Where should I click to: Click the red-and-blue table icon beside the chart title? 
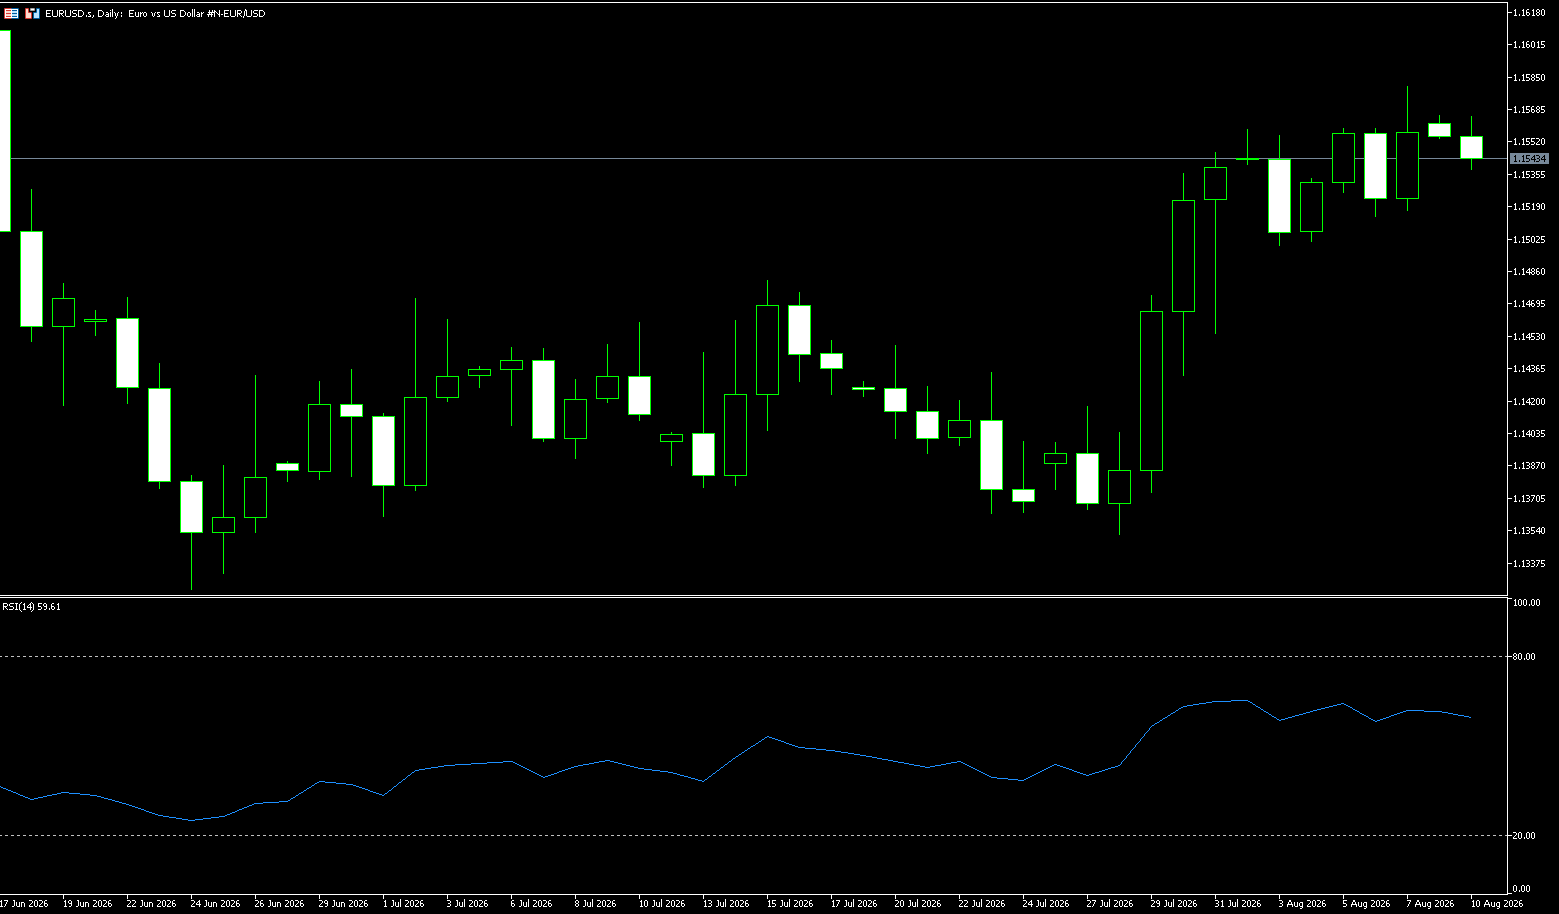point(11,14)
